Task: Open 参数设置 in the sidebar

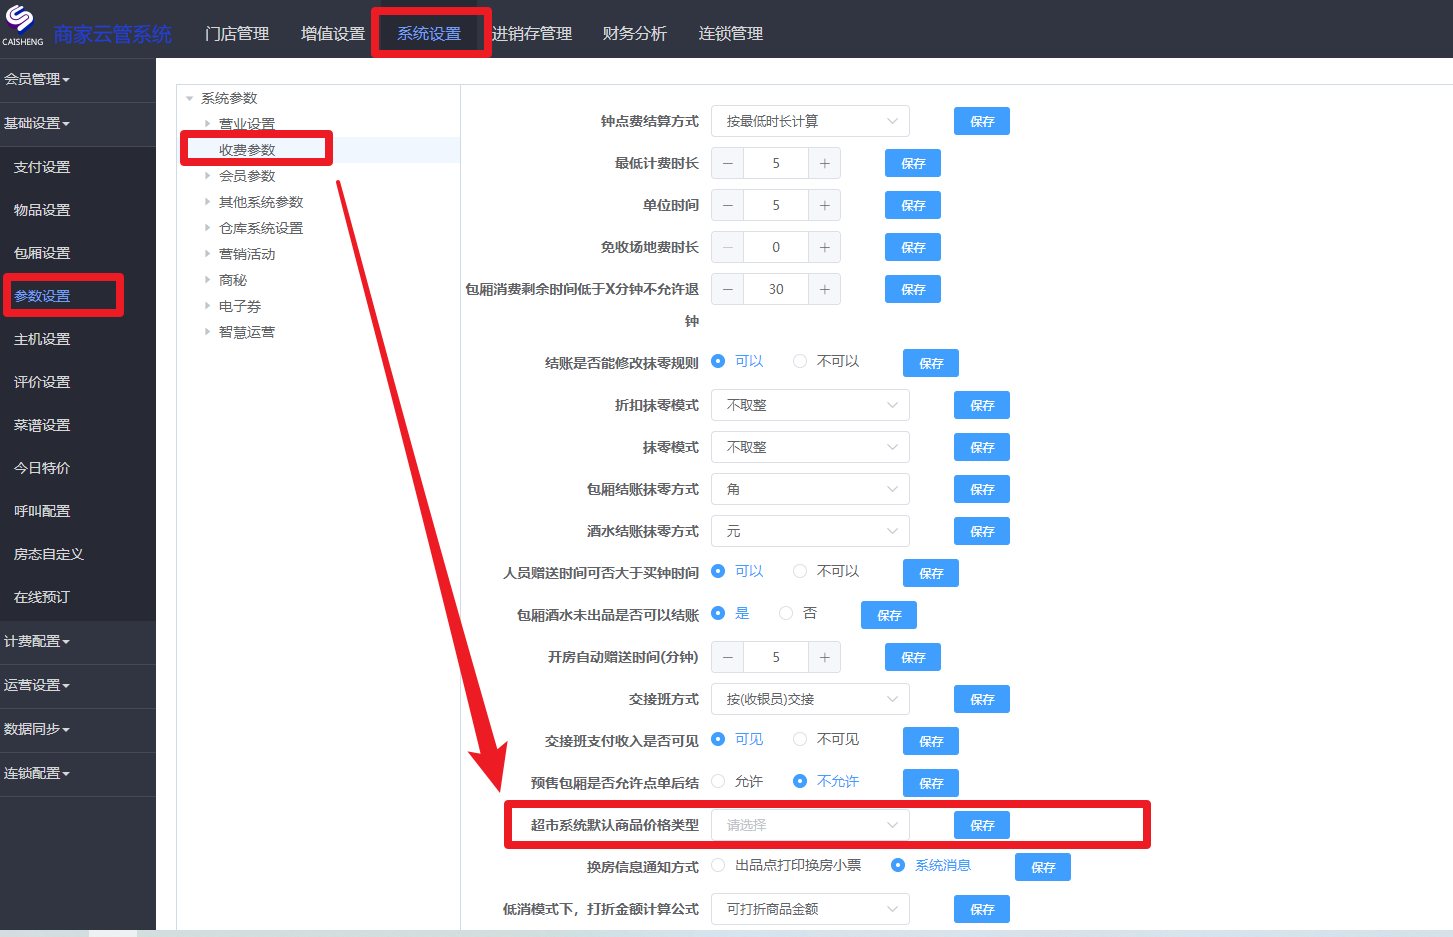Action: click(x=42, y=296)
